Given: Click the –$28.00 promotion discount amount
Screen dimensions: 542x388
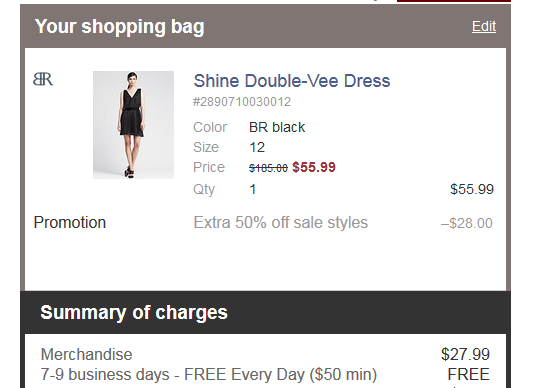Looking at the screenshot, I should pos(467,223).
